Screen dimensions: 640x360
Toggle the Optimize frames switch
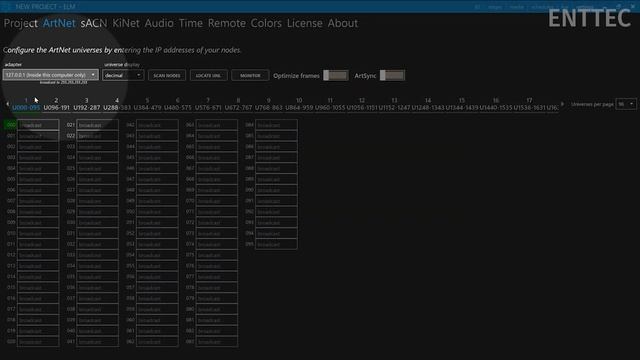click(336, 76)
